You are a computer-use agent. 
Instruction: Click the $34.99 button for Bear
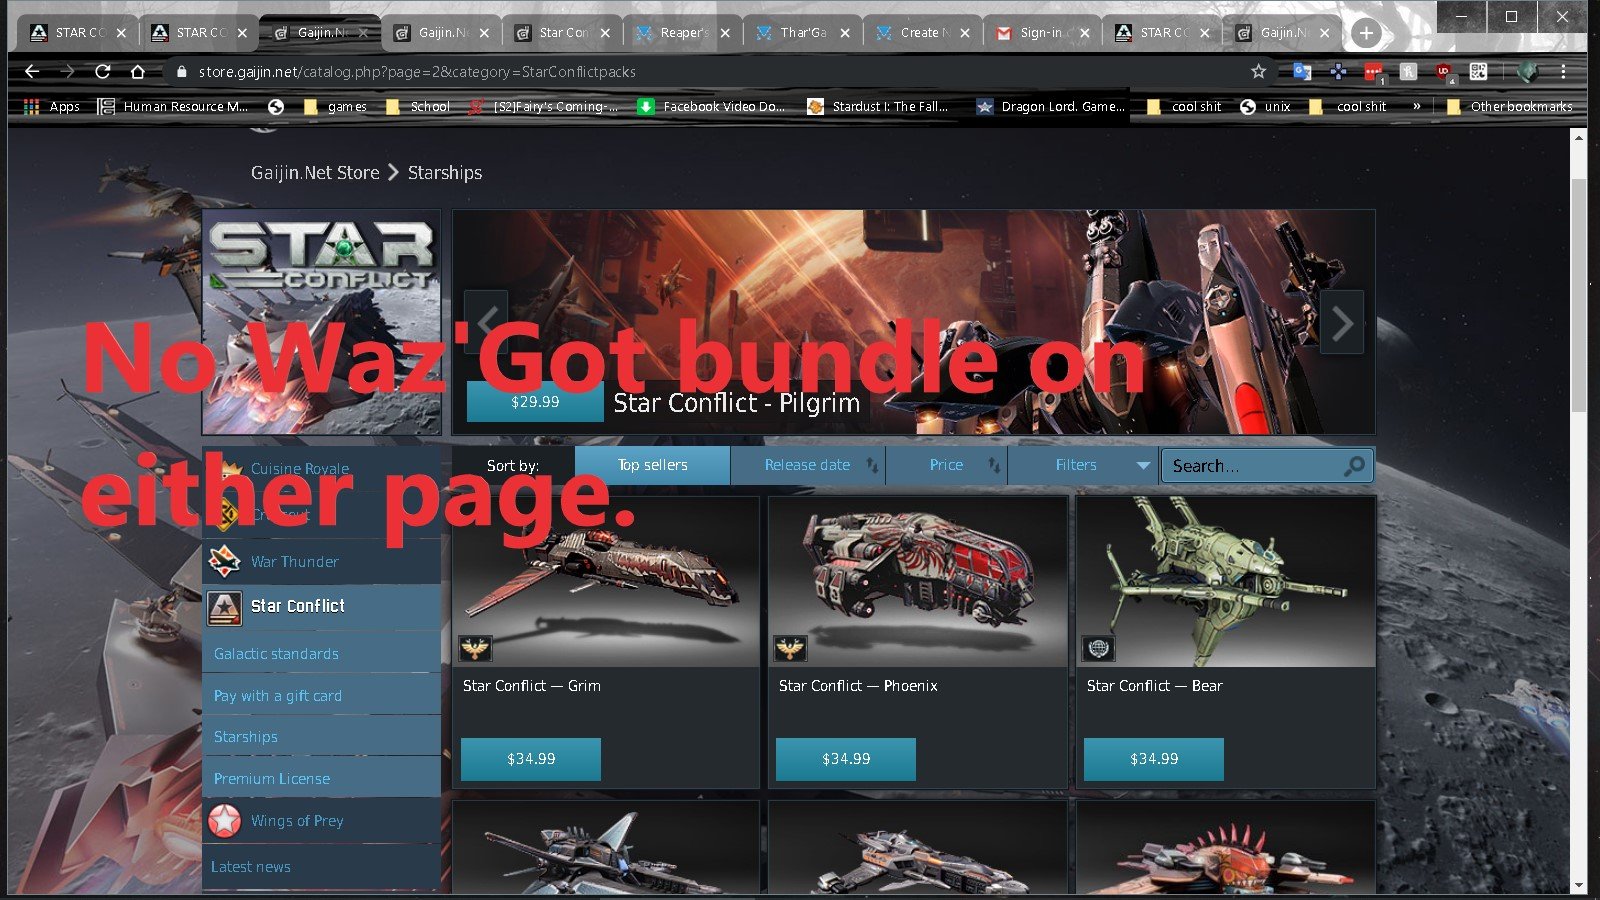pos(1154,759)
